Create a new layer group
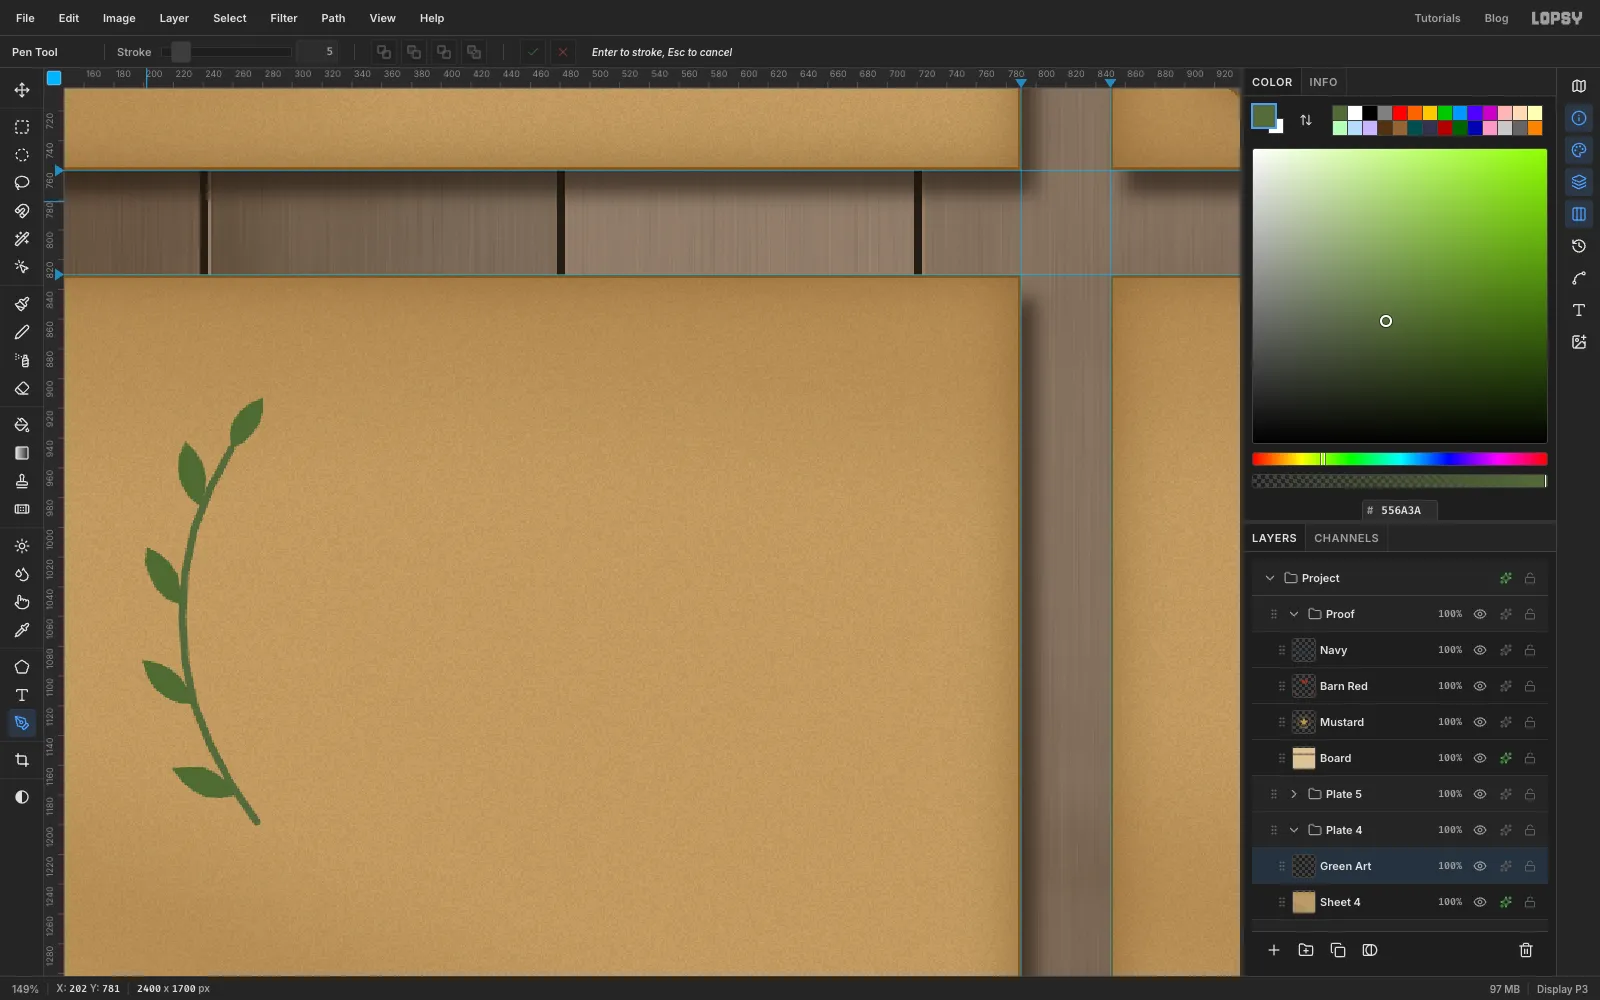 [1306, 950]
